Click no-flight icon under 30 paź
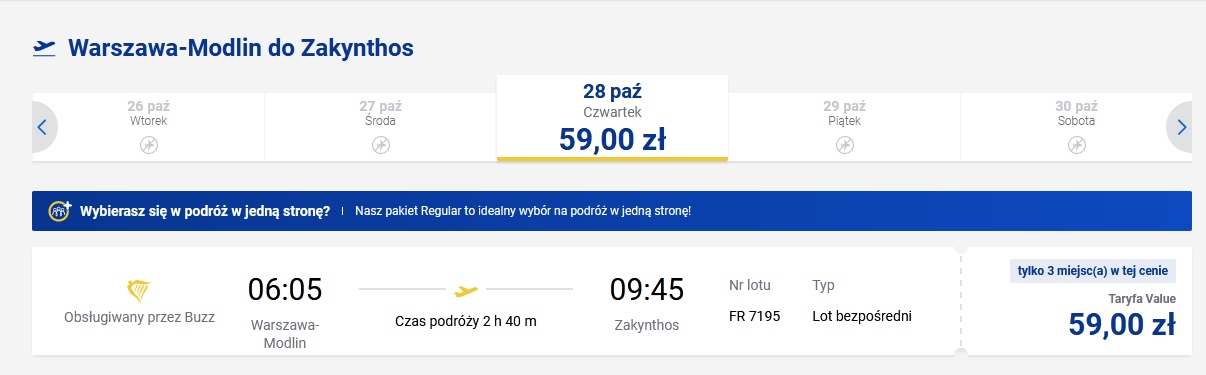1206x375 pixels. click(1076, 145)
